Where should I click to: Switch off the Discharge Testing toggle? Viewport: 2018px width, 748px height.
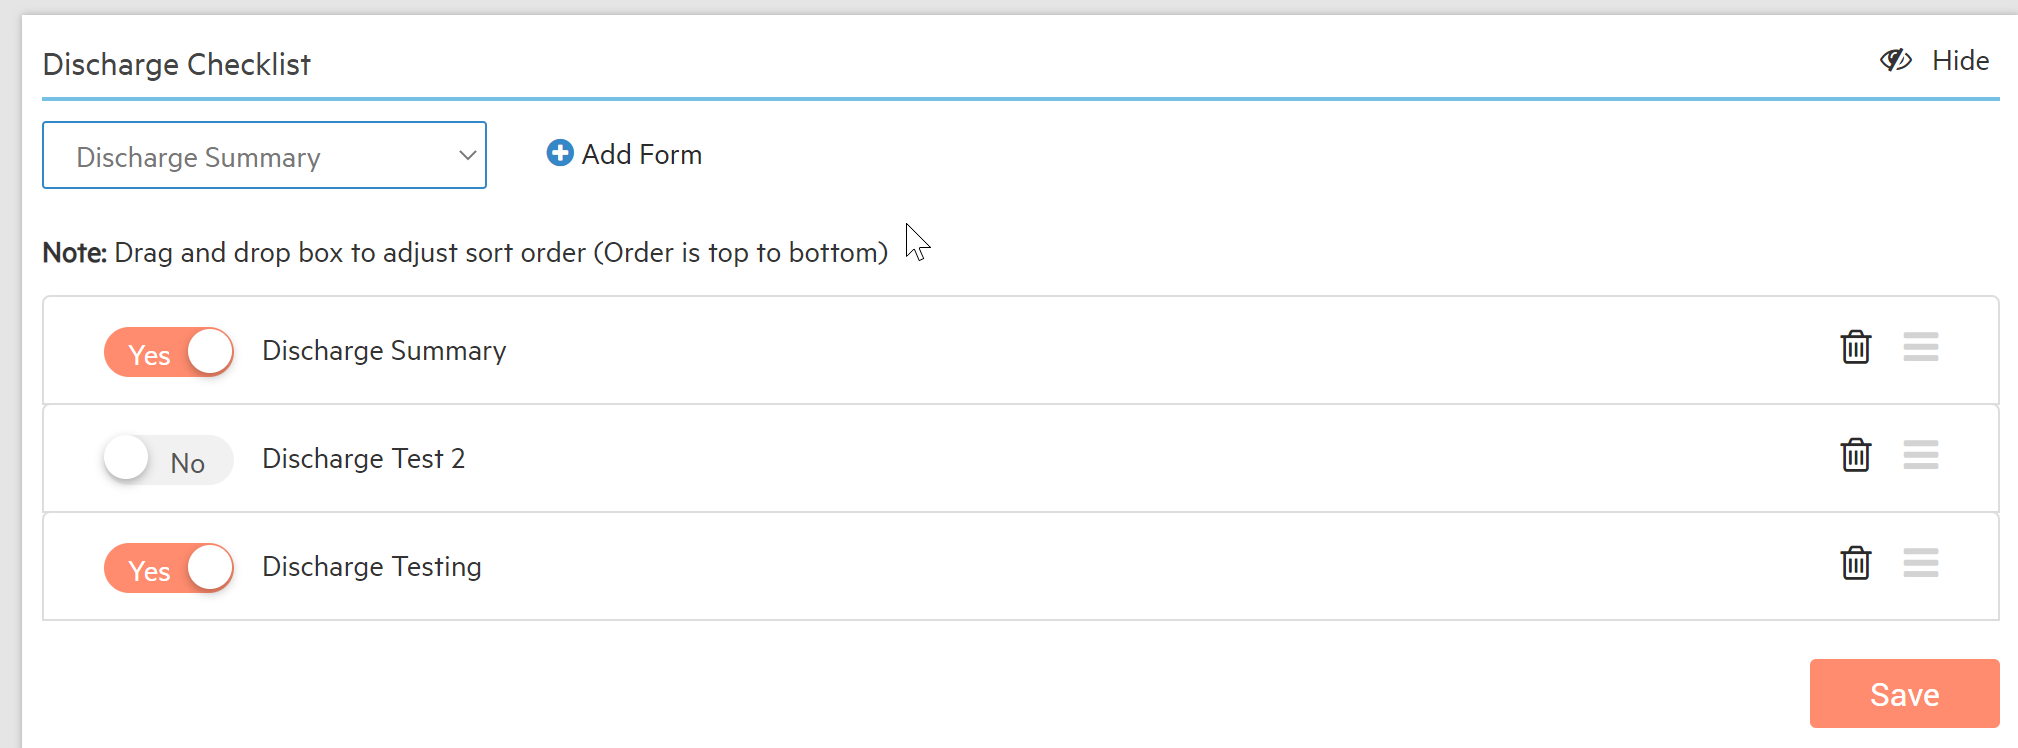click(x=169, y=568)
